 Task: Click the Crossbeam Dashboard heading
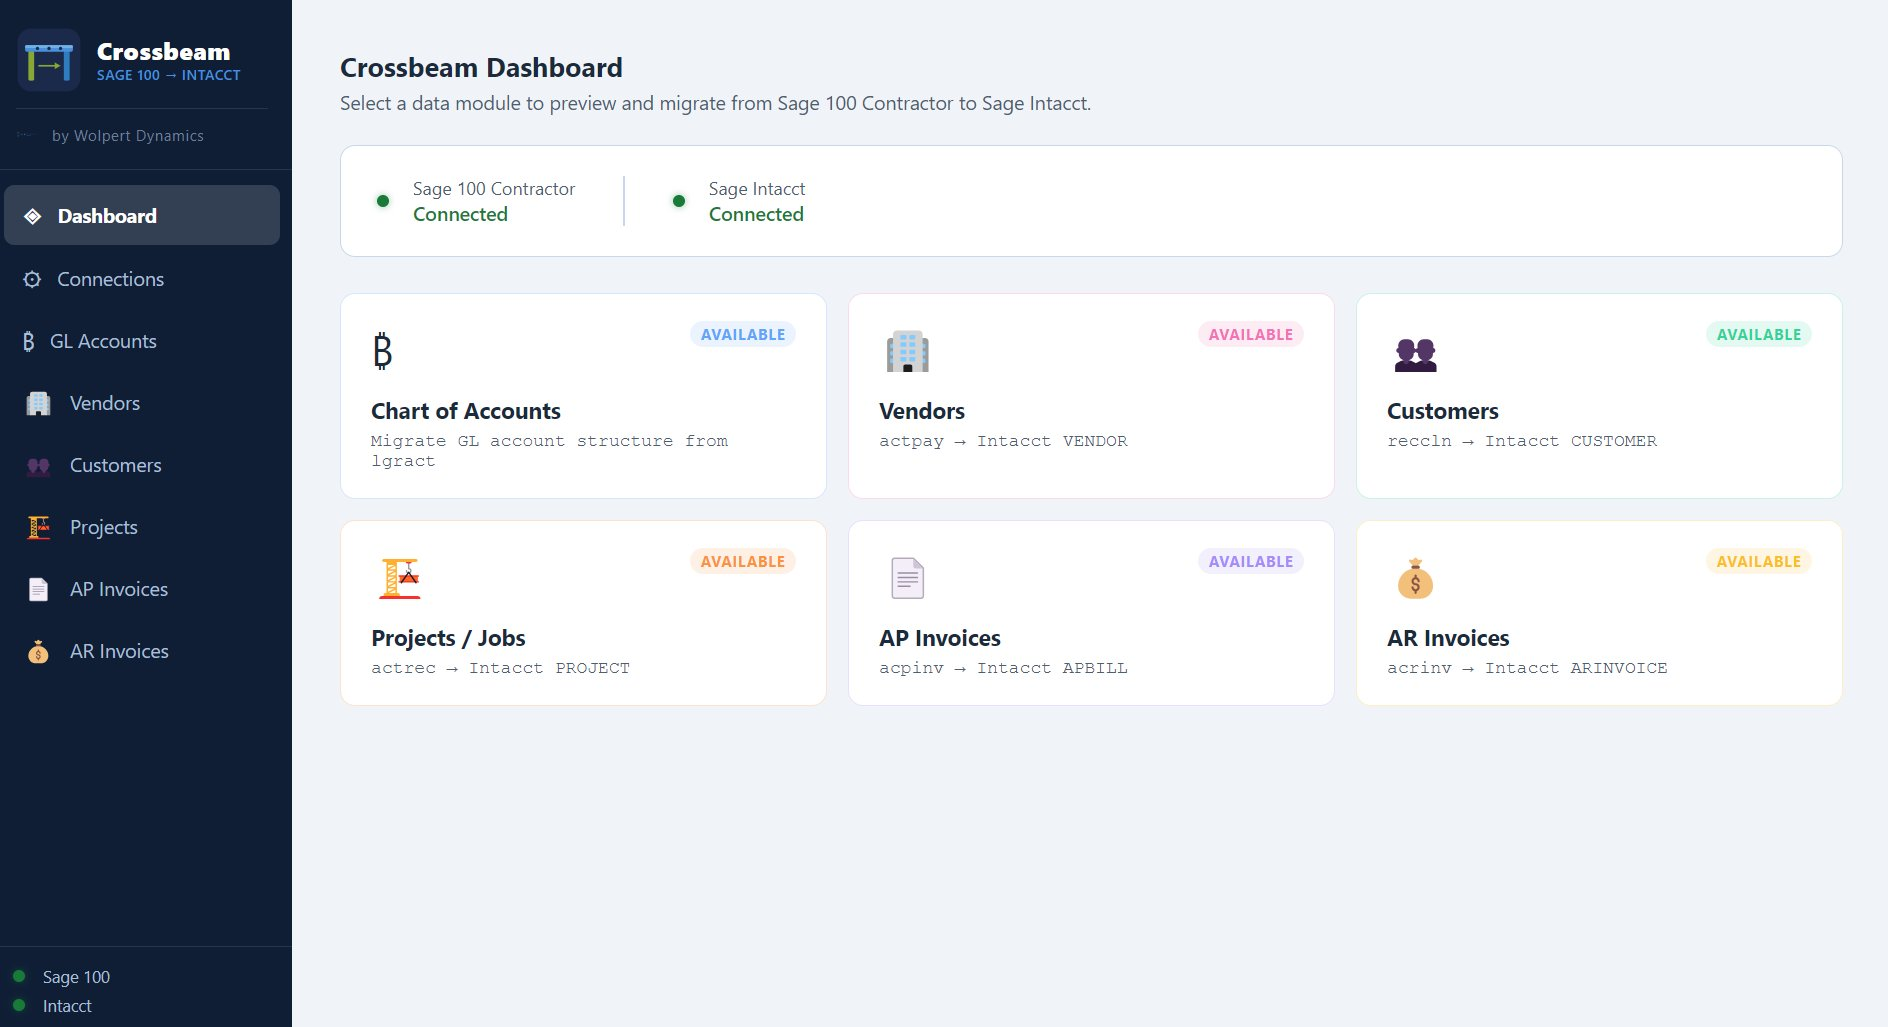(x=481, y=68)
